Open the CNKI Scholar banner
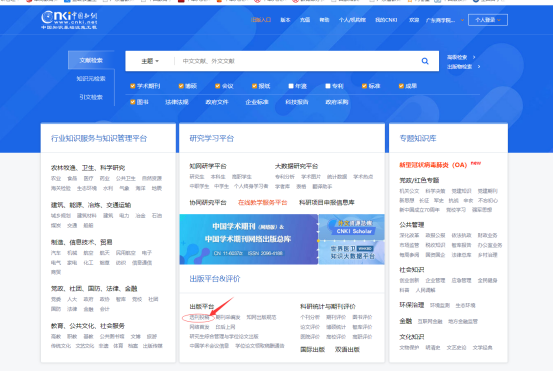This screenshot has height=372, width=554. pyautogui.click(x=352, y=227)
